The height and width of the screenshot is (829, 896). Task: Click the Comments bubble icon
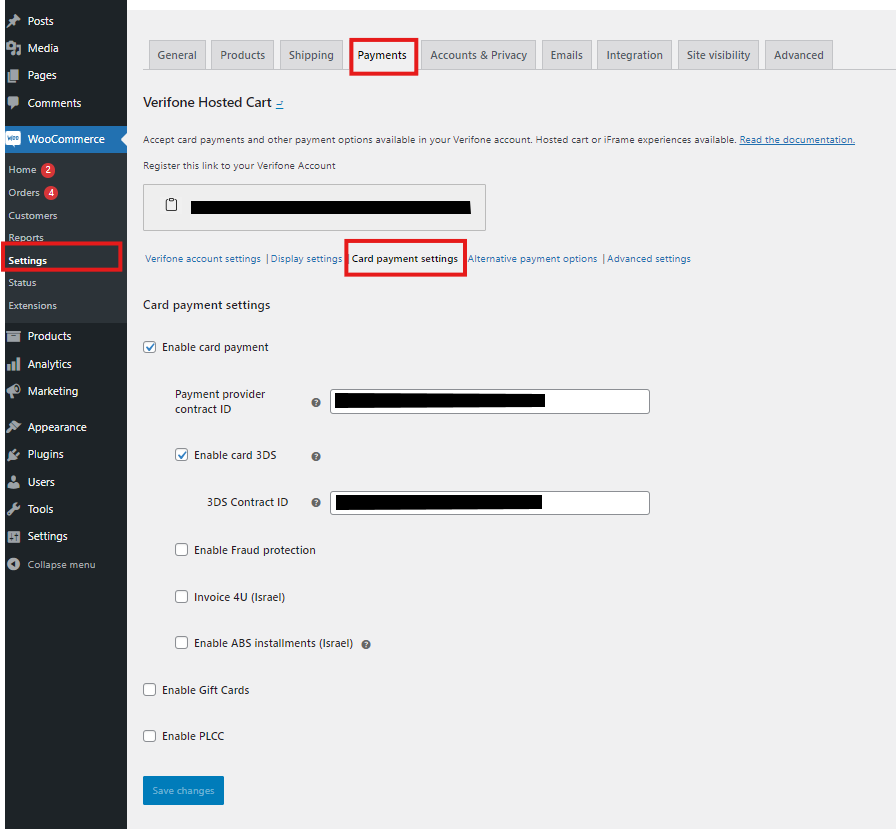click(x=14, y=103)
